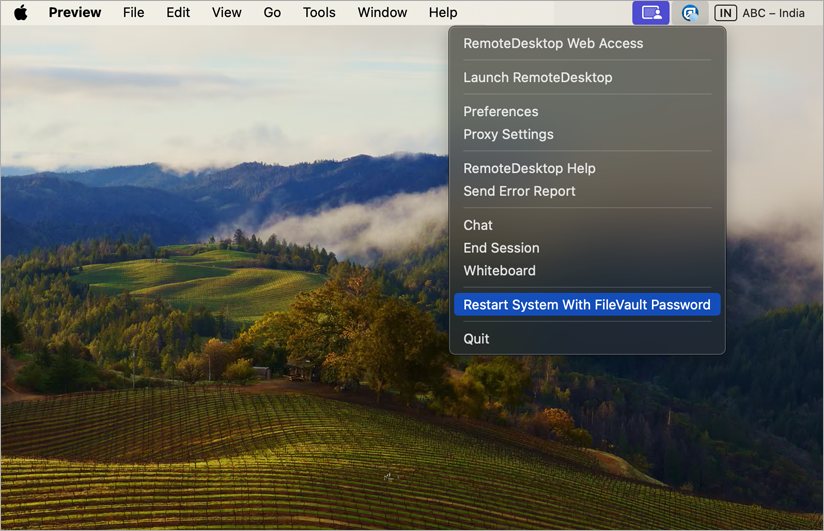This screenshot has height=531, width=824.
Task: Quit RemoteDesktop via the Quit entry
Action: 476,339
